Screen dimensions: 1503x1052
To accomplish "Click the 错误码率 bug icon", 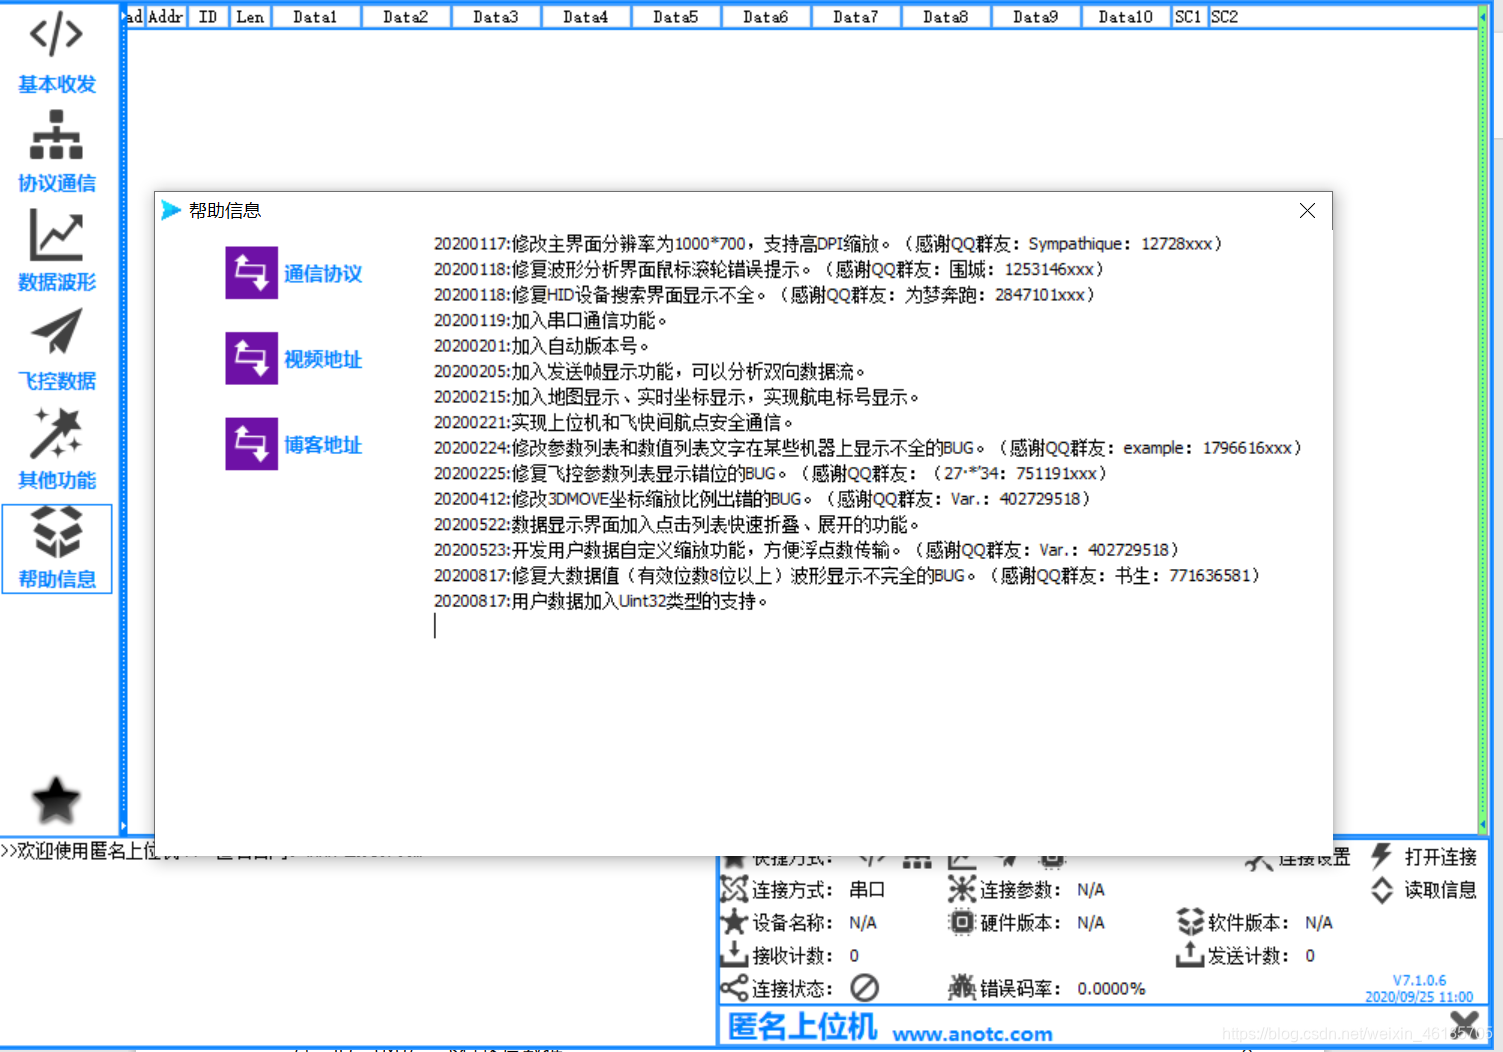I will (x=962, y=988).
